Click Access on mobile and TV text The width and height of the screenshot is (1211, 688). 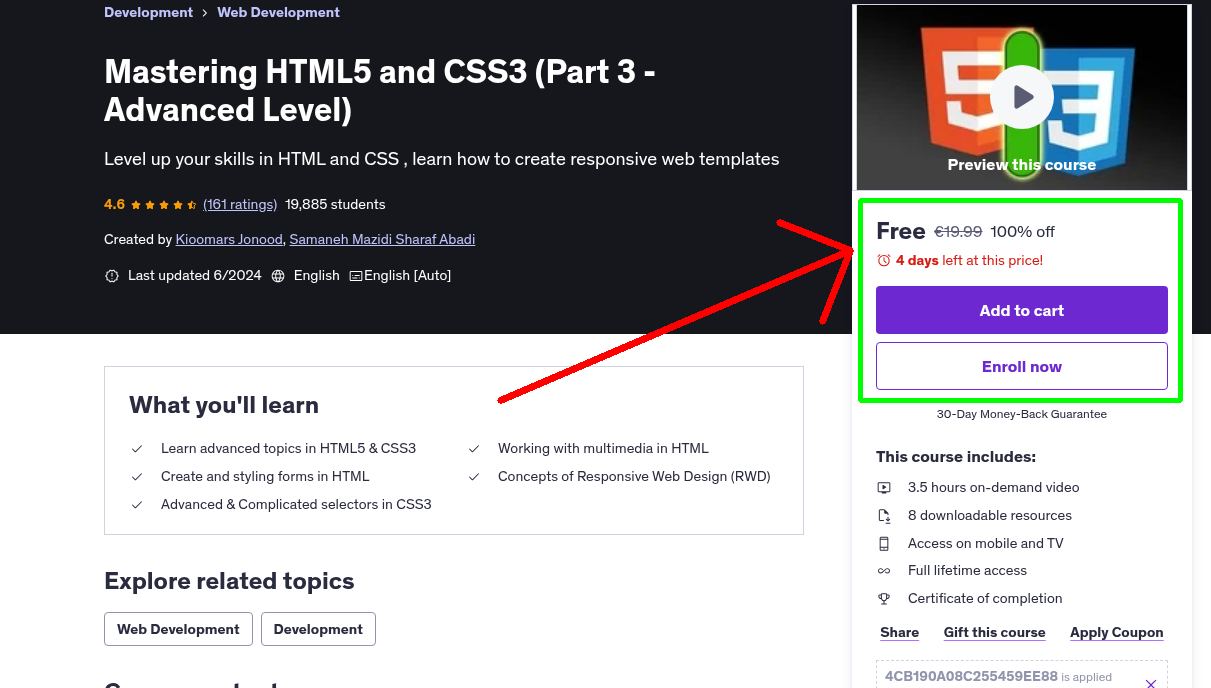point(986,543)
